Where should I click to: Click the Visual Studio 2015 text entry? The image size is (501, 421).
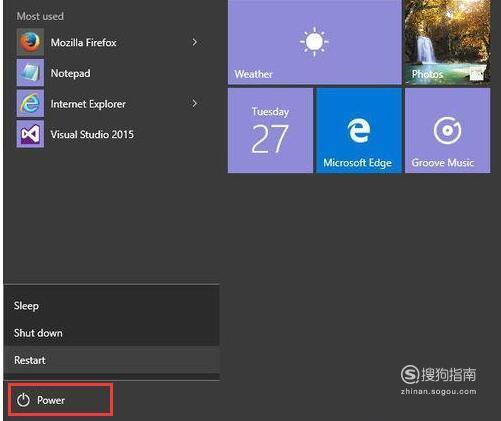[x=92, y=134]
